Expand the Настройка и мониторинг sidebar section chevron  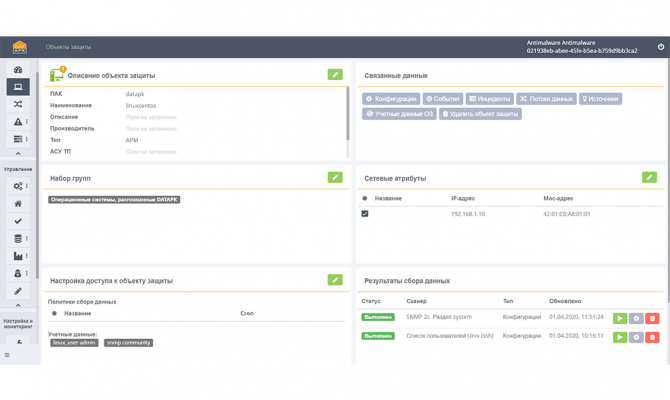[18, 342]
